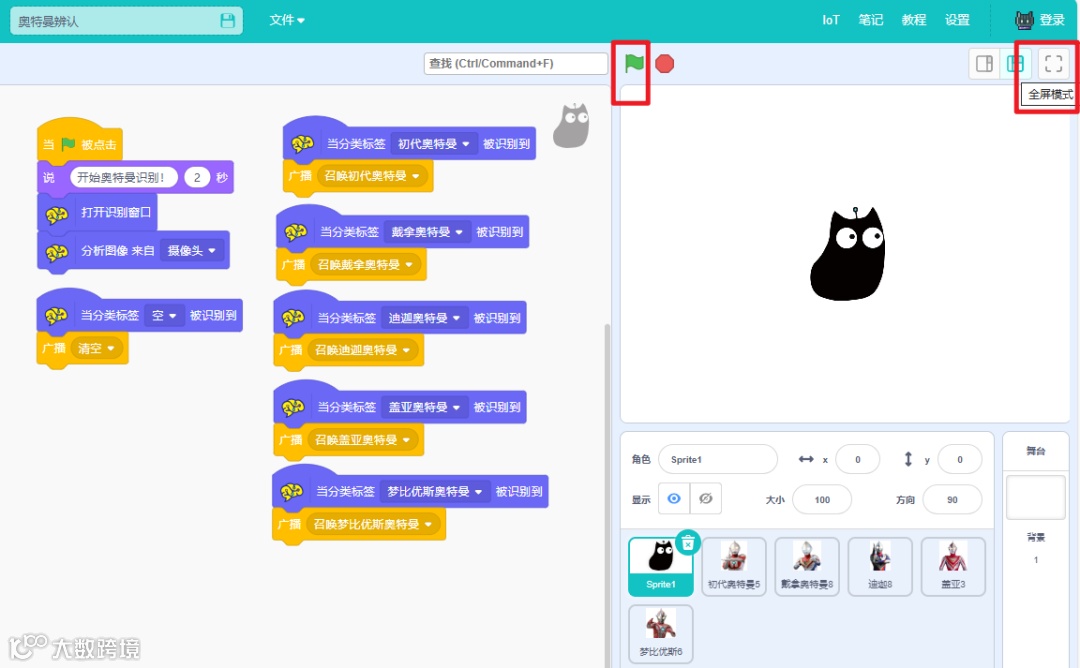Viewport: 1080px width, 668px height.
Task: Click the workspace vertical scrollbar
Action: 607,496
